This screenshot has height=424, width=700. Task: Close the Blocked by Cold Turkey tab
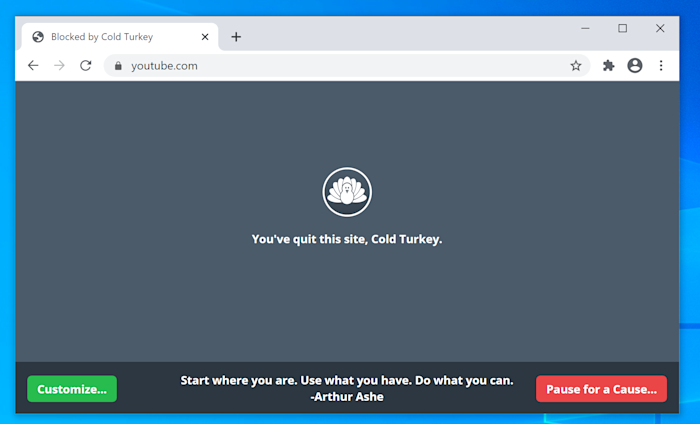point(205,37)
